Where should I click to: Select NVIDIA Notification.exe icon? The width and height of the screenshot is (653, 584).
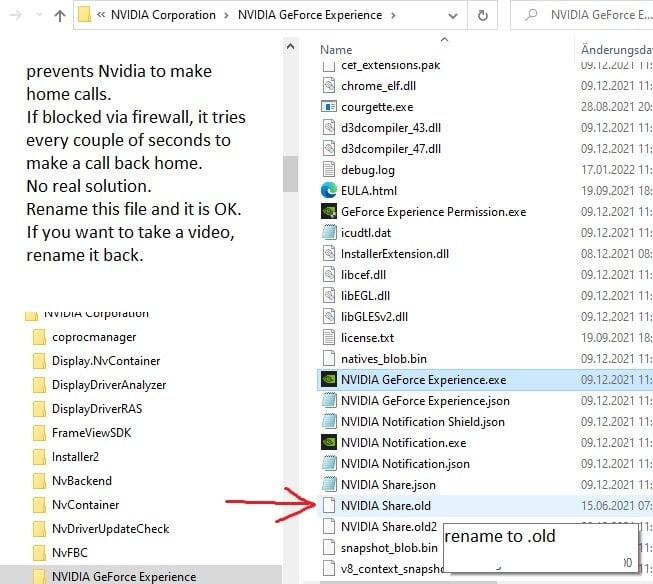pyautogui.click(x=329, y=442)
